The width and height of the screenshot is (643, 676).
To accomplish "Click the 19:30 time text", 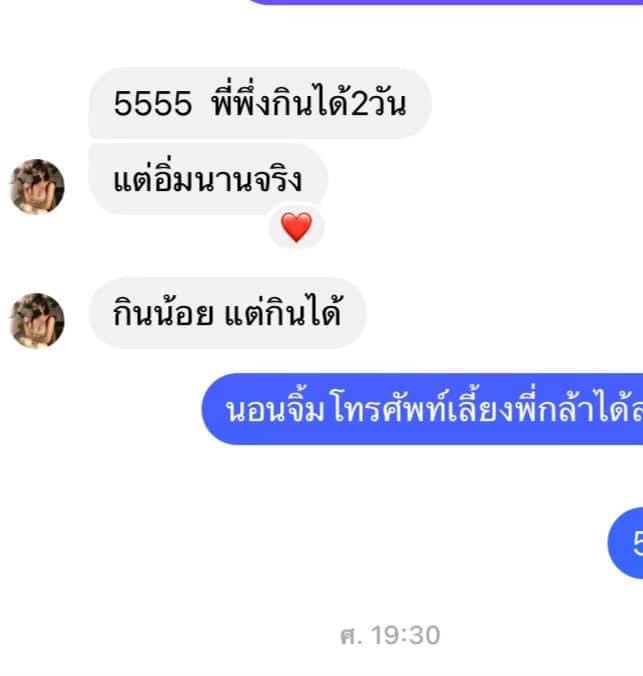I will [406, 635].
